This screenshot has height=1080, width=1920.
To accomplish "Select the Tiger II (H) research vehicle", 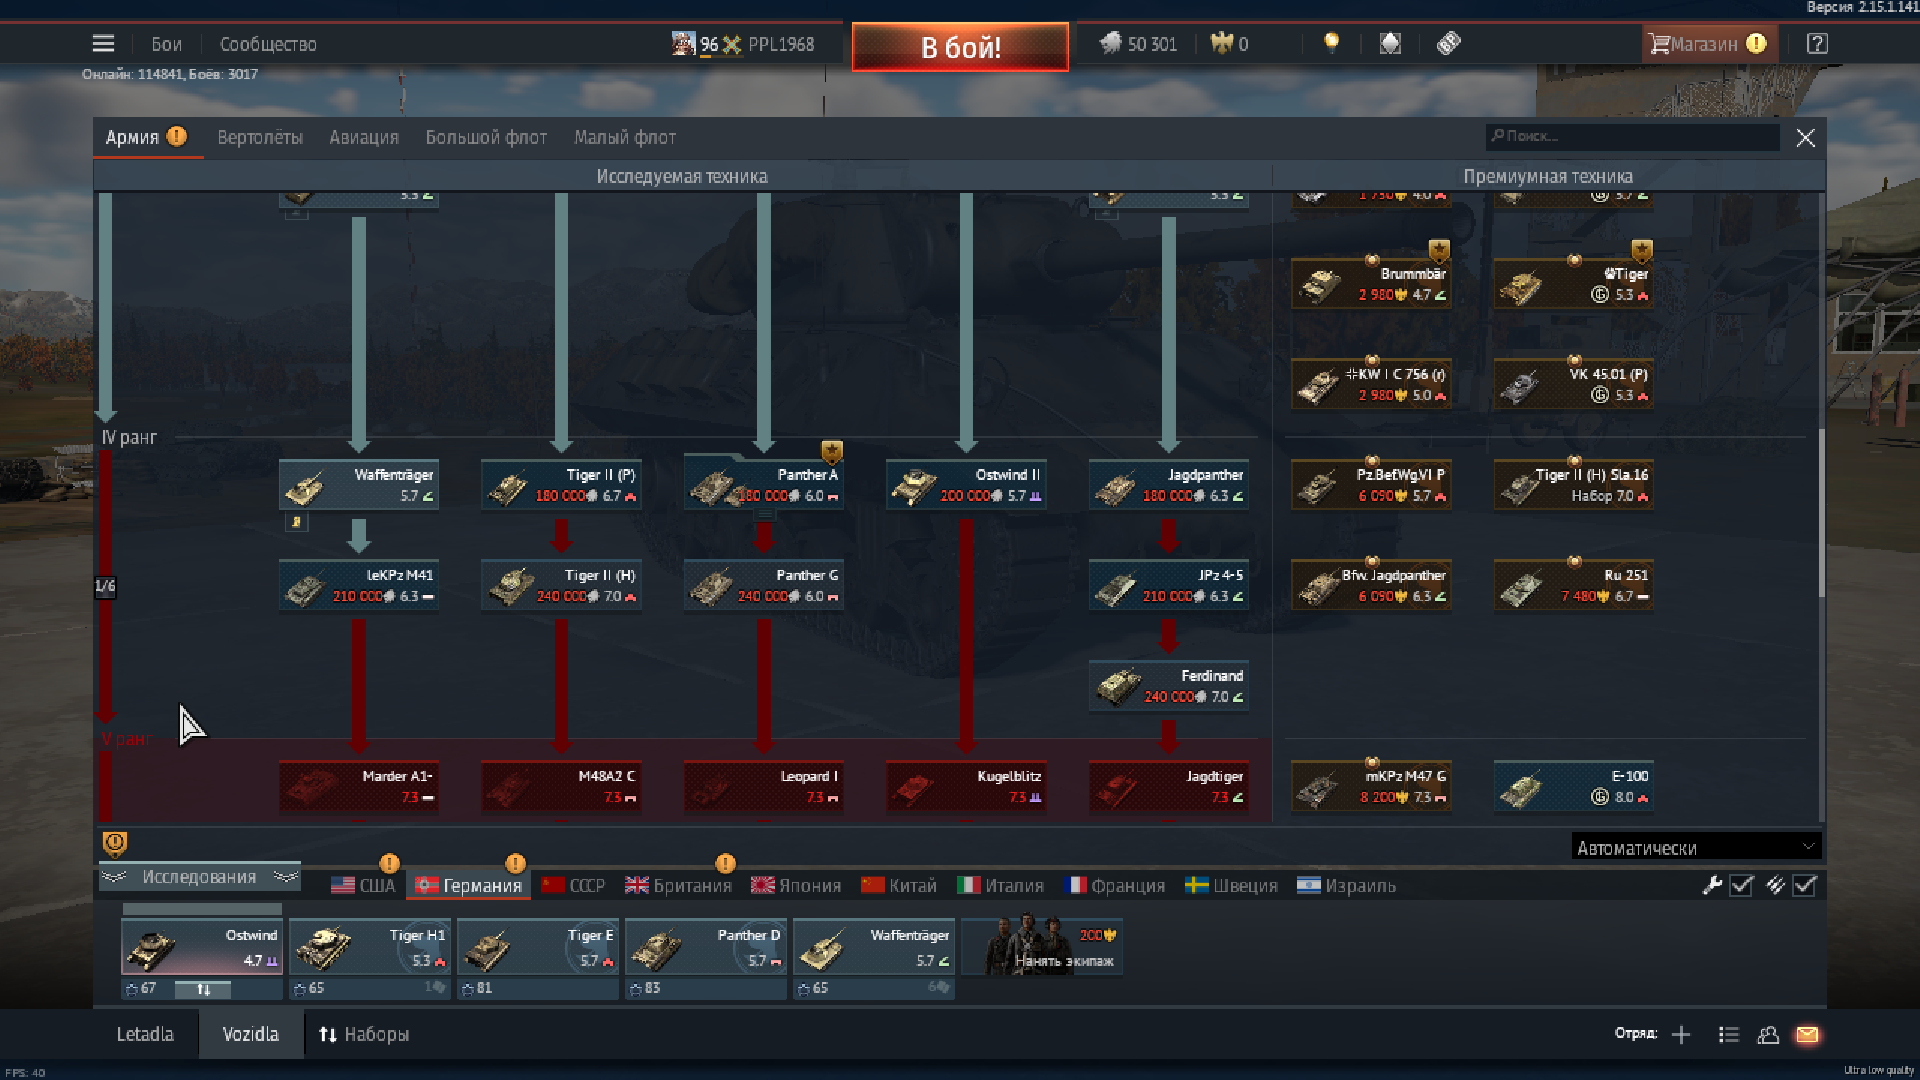I will [561, 585].
